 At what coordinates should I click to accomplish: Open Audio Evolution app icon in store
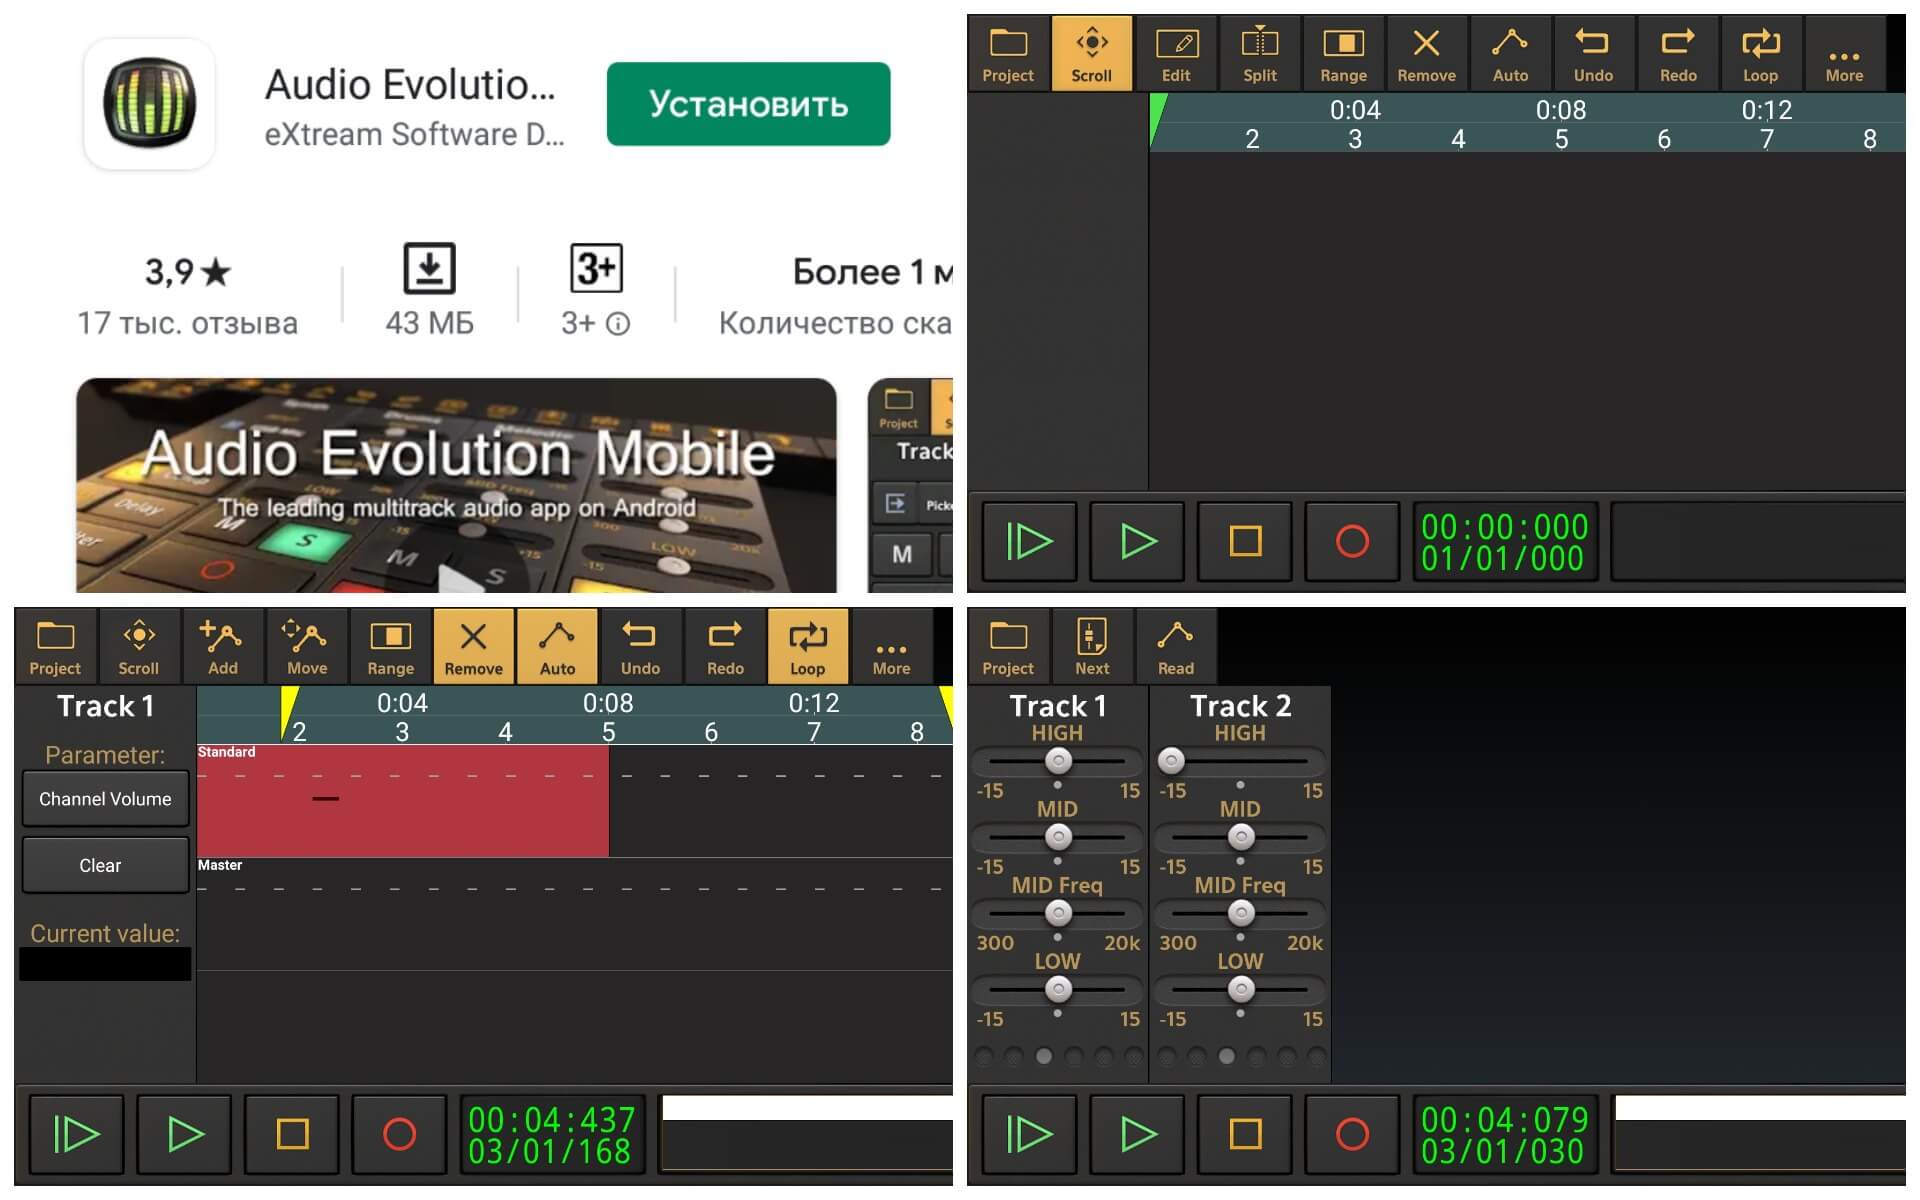[x=150, y=103]
